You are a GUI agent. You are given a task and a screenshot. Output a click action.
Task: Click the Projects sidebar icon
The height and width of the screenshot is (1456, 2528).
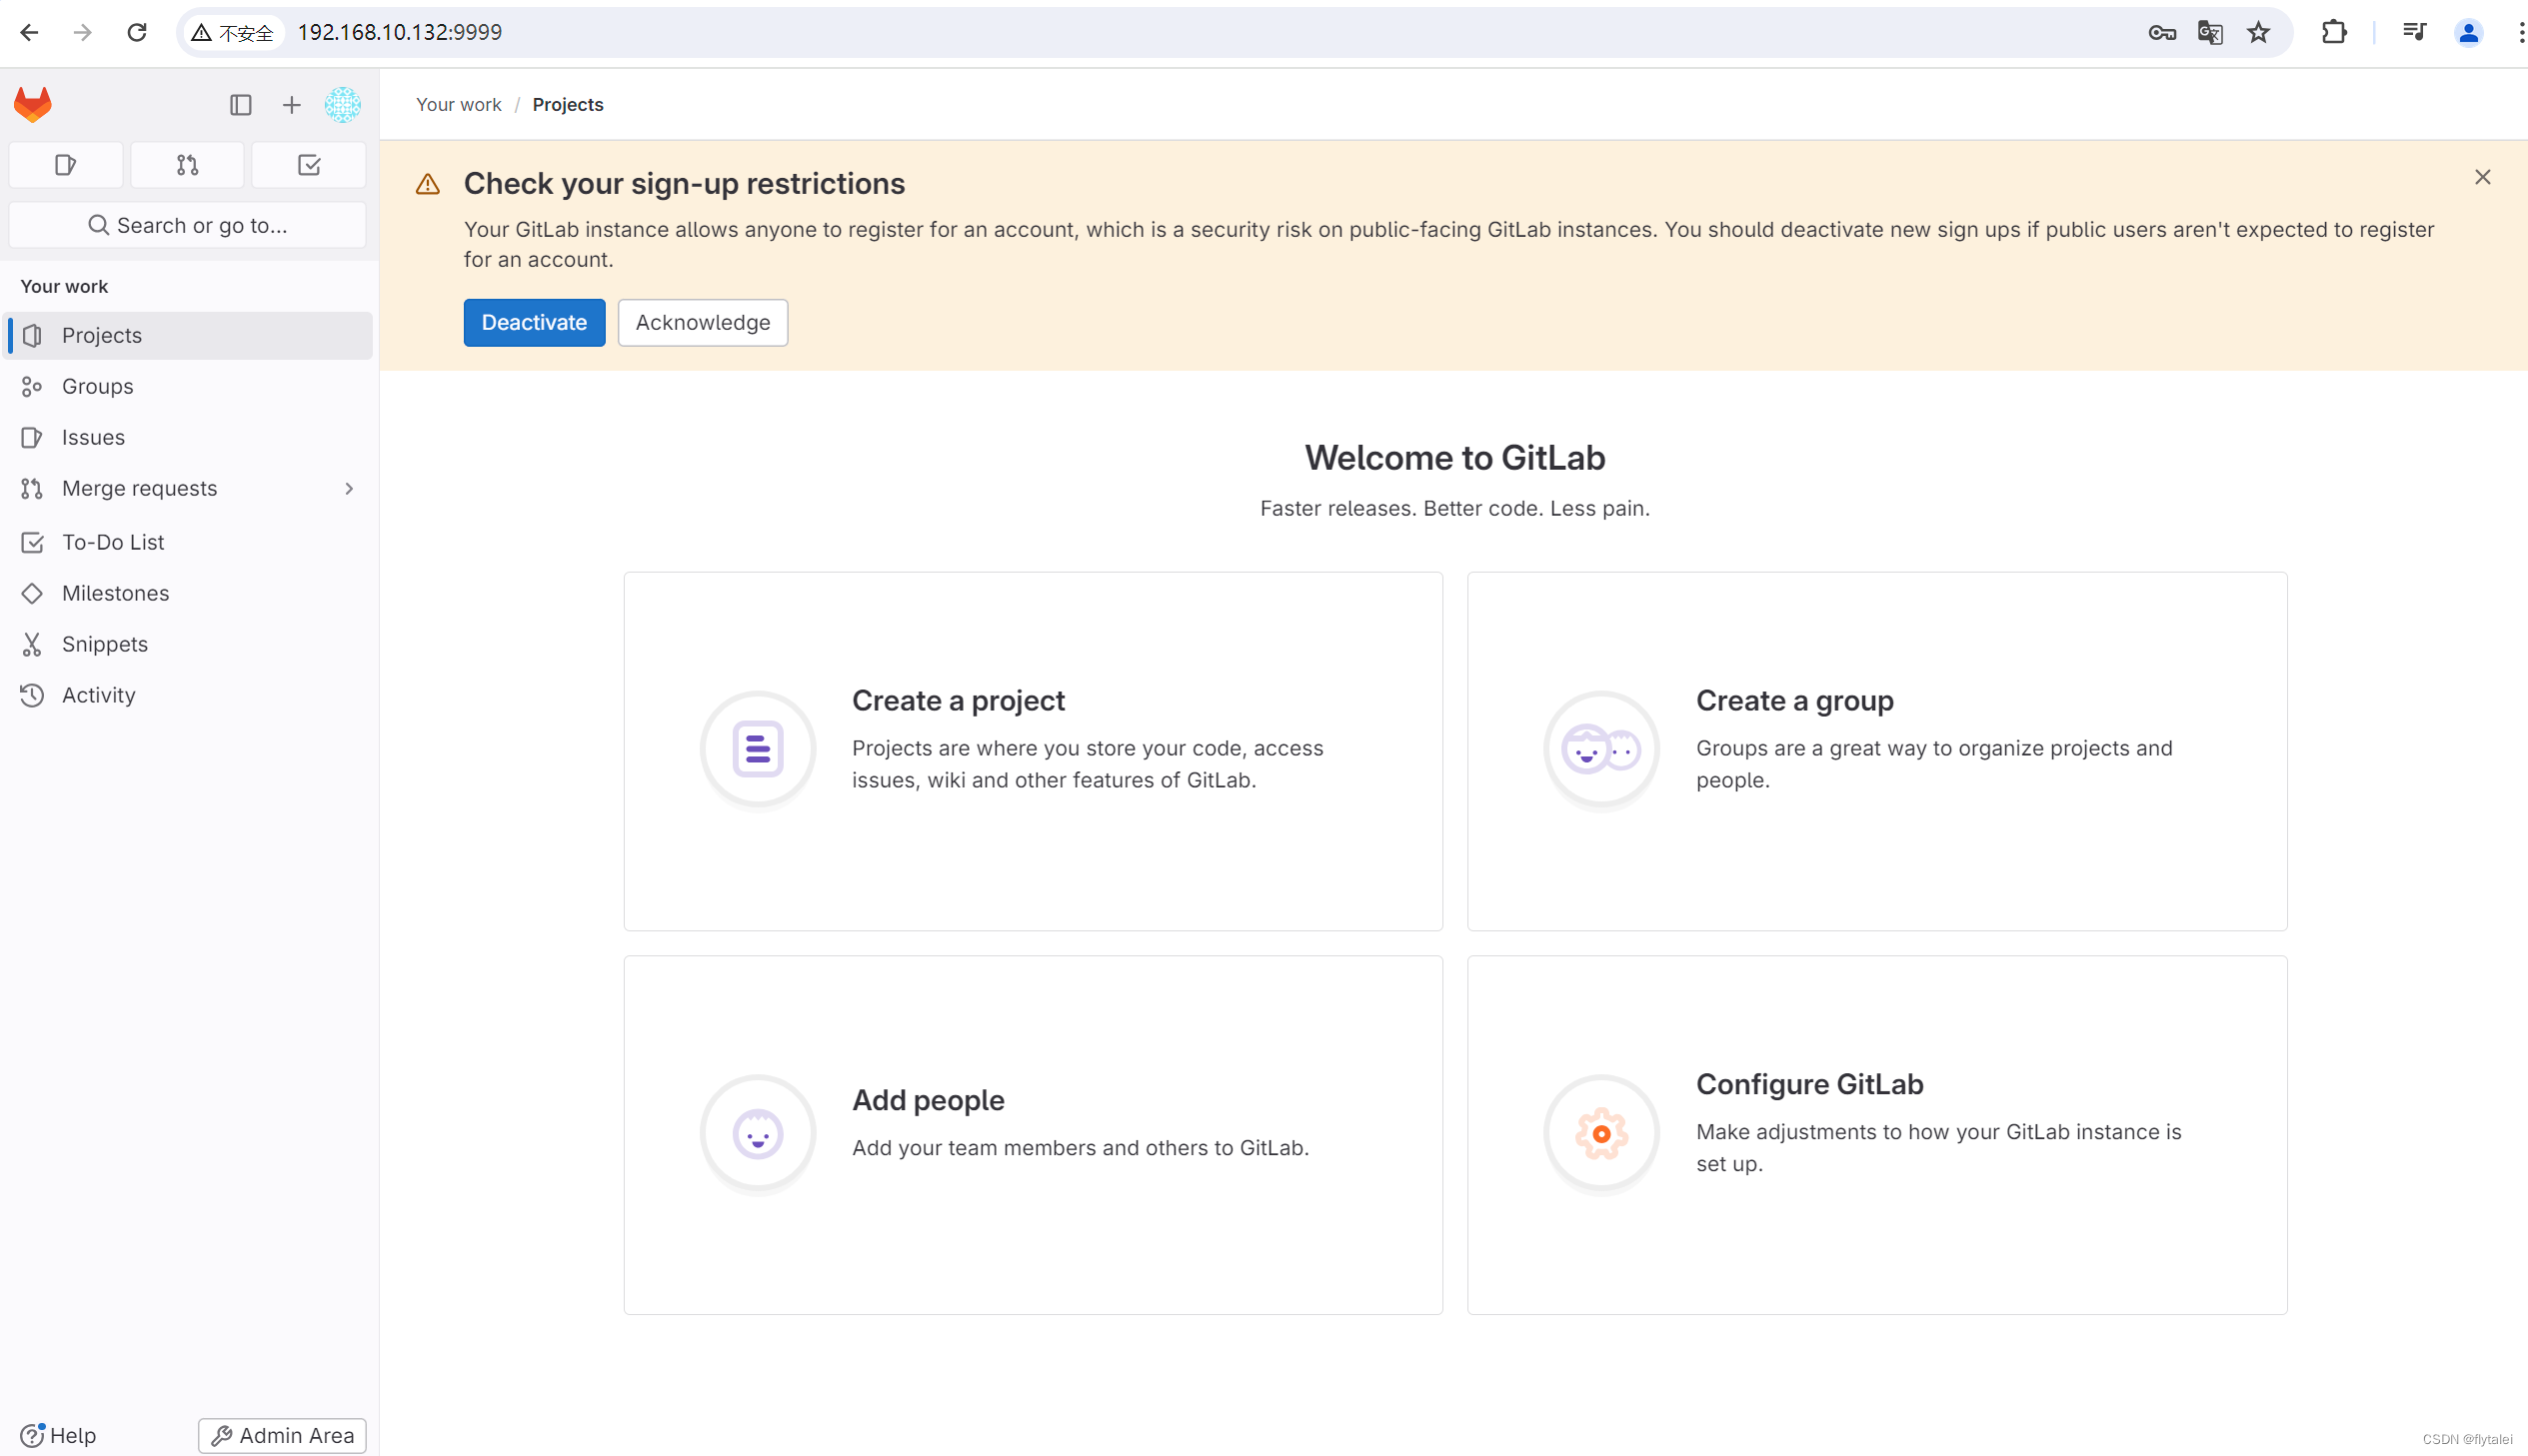[x=32, y=335]
